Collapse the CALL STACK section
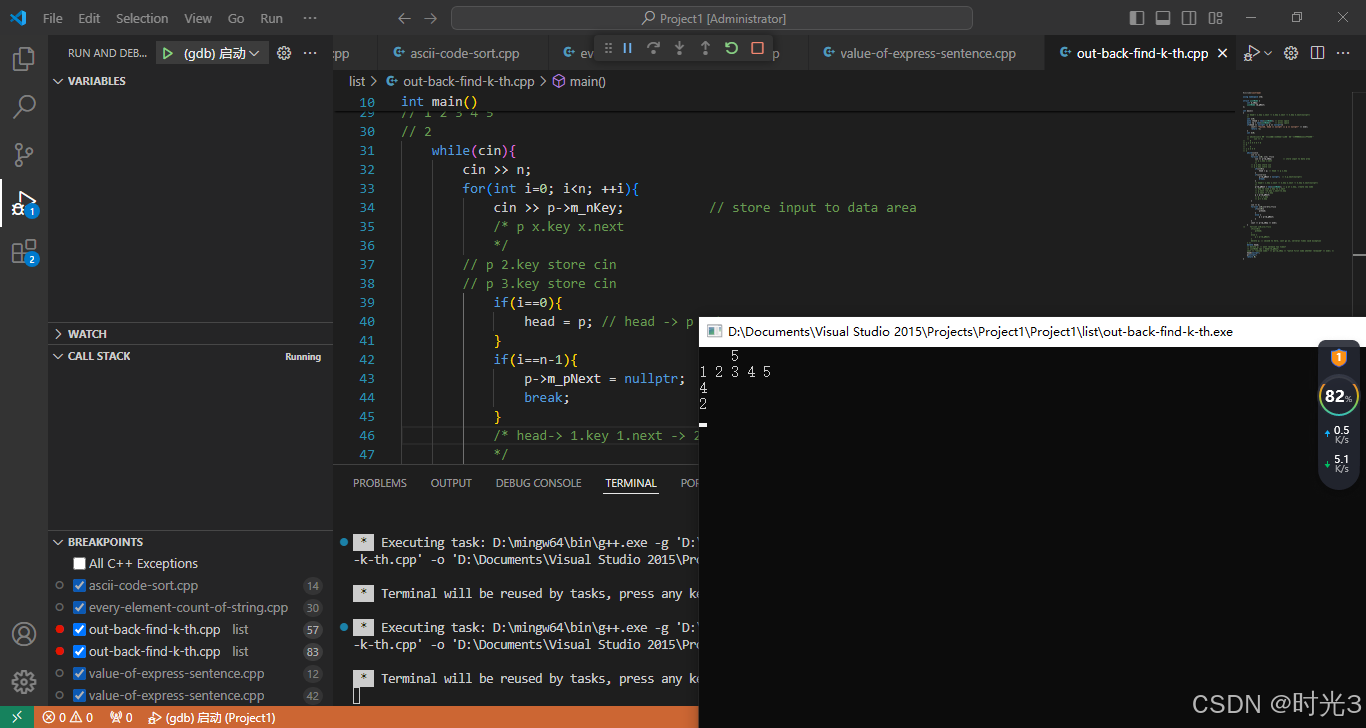Screen dimensions: 1366x728 (x=190, y=356)
